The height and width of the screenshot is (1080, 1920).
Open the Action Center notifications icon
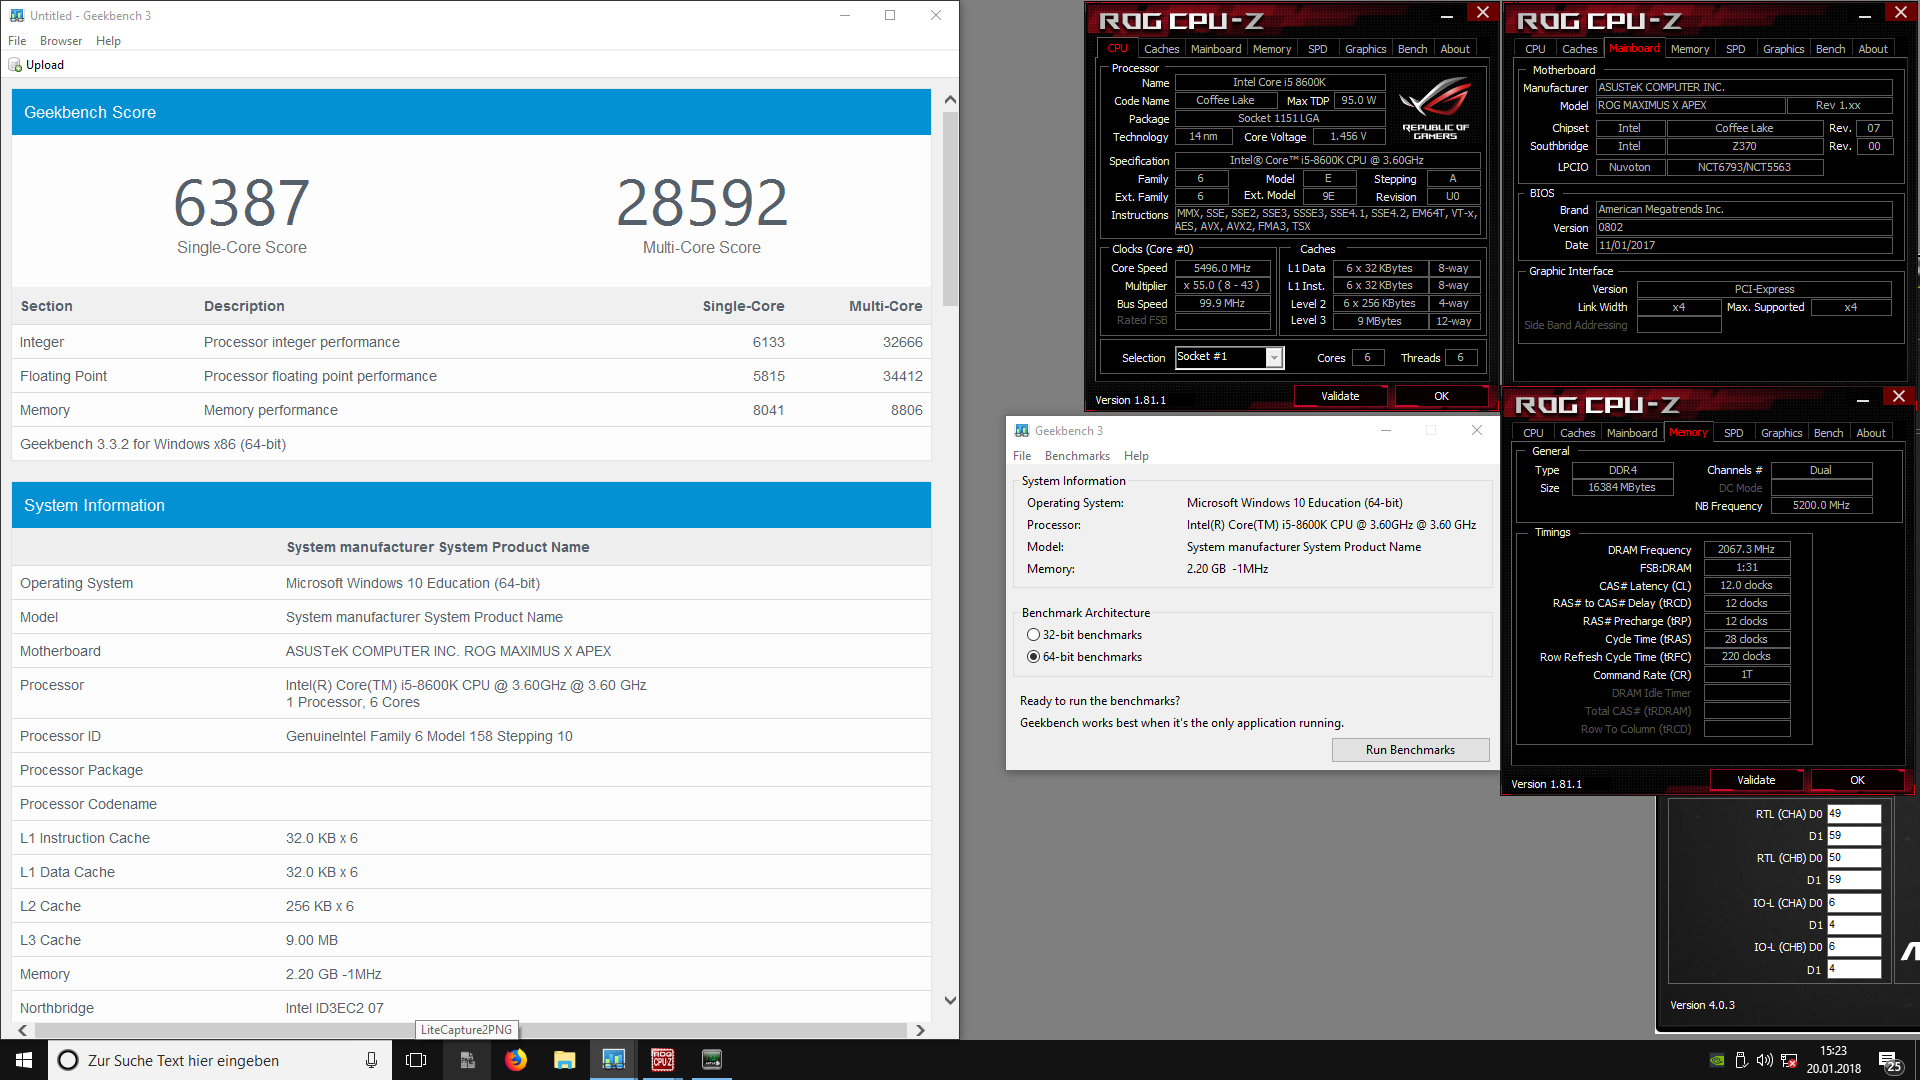click(1890, 1061)
